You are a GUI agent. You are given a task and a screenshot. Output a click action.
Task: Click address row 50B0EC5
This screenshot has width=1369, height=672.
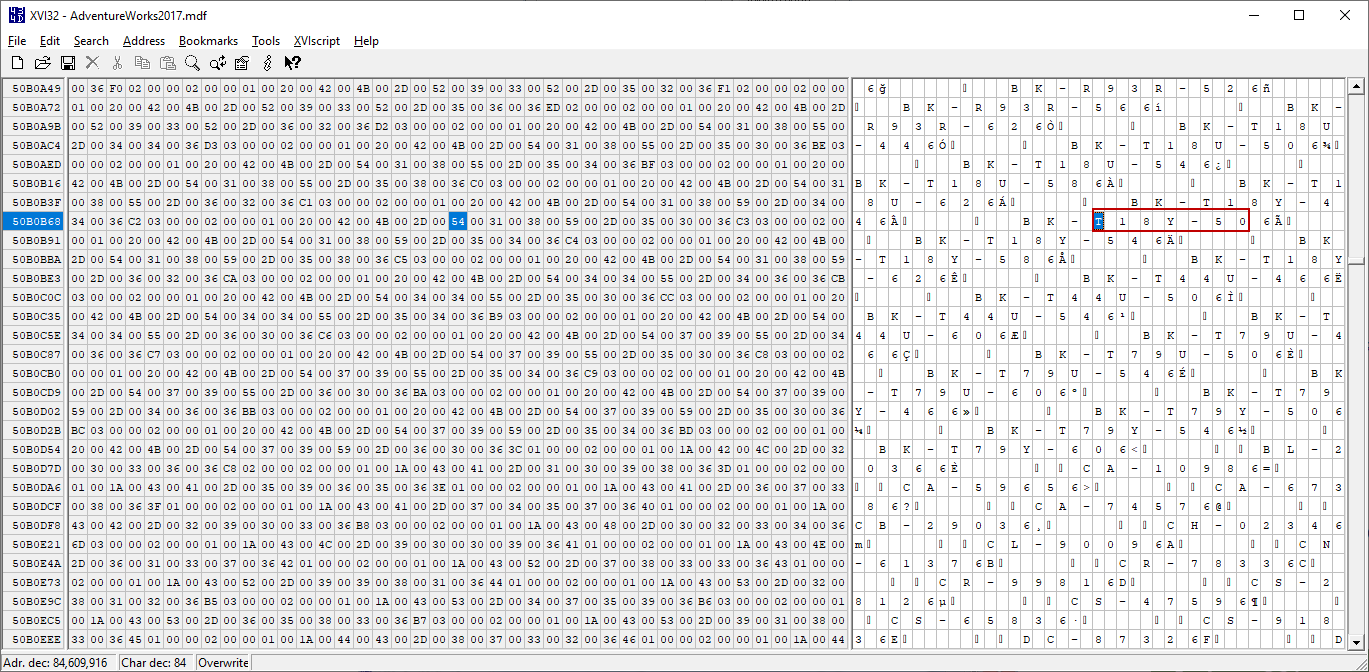pyautogui.click(x=35, y=621)
